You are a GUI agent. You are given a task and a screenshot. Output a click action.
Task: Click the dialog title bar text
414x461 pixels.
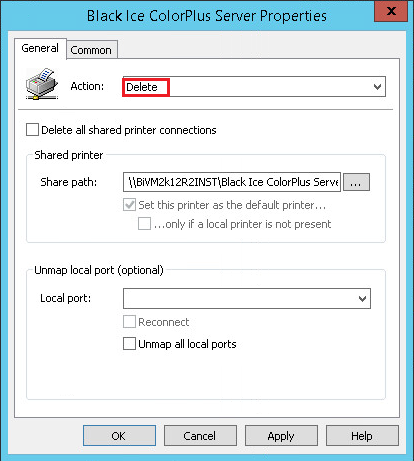[x=207, y=16]
